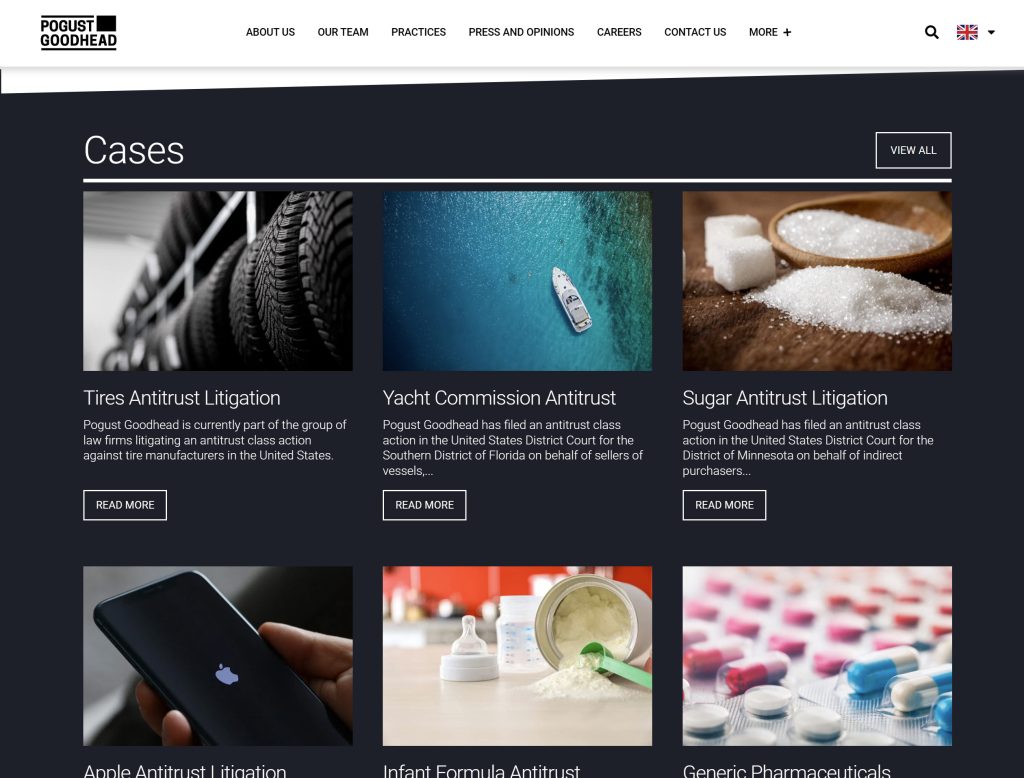Open the Practices menu
This screenshot has height=778, width=1024.
pyautogui.click(x=418, y=32)
